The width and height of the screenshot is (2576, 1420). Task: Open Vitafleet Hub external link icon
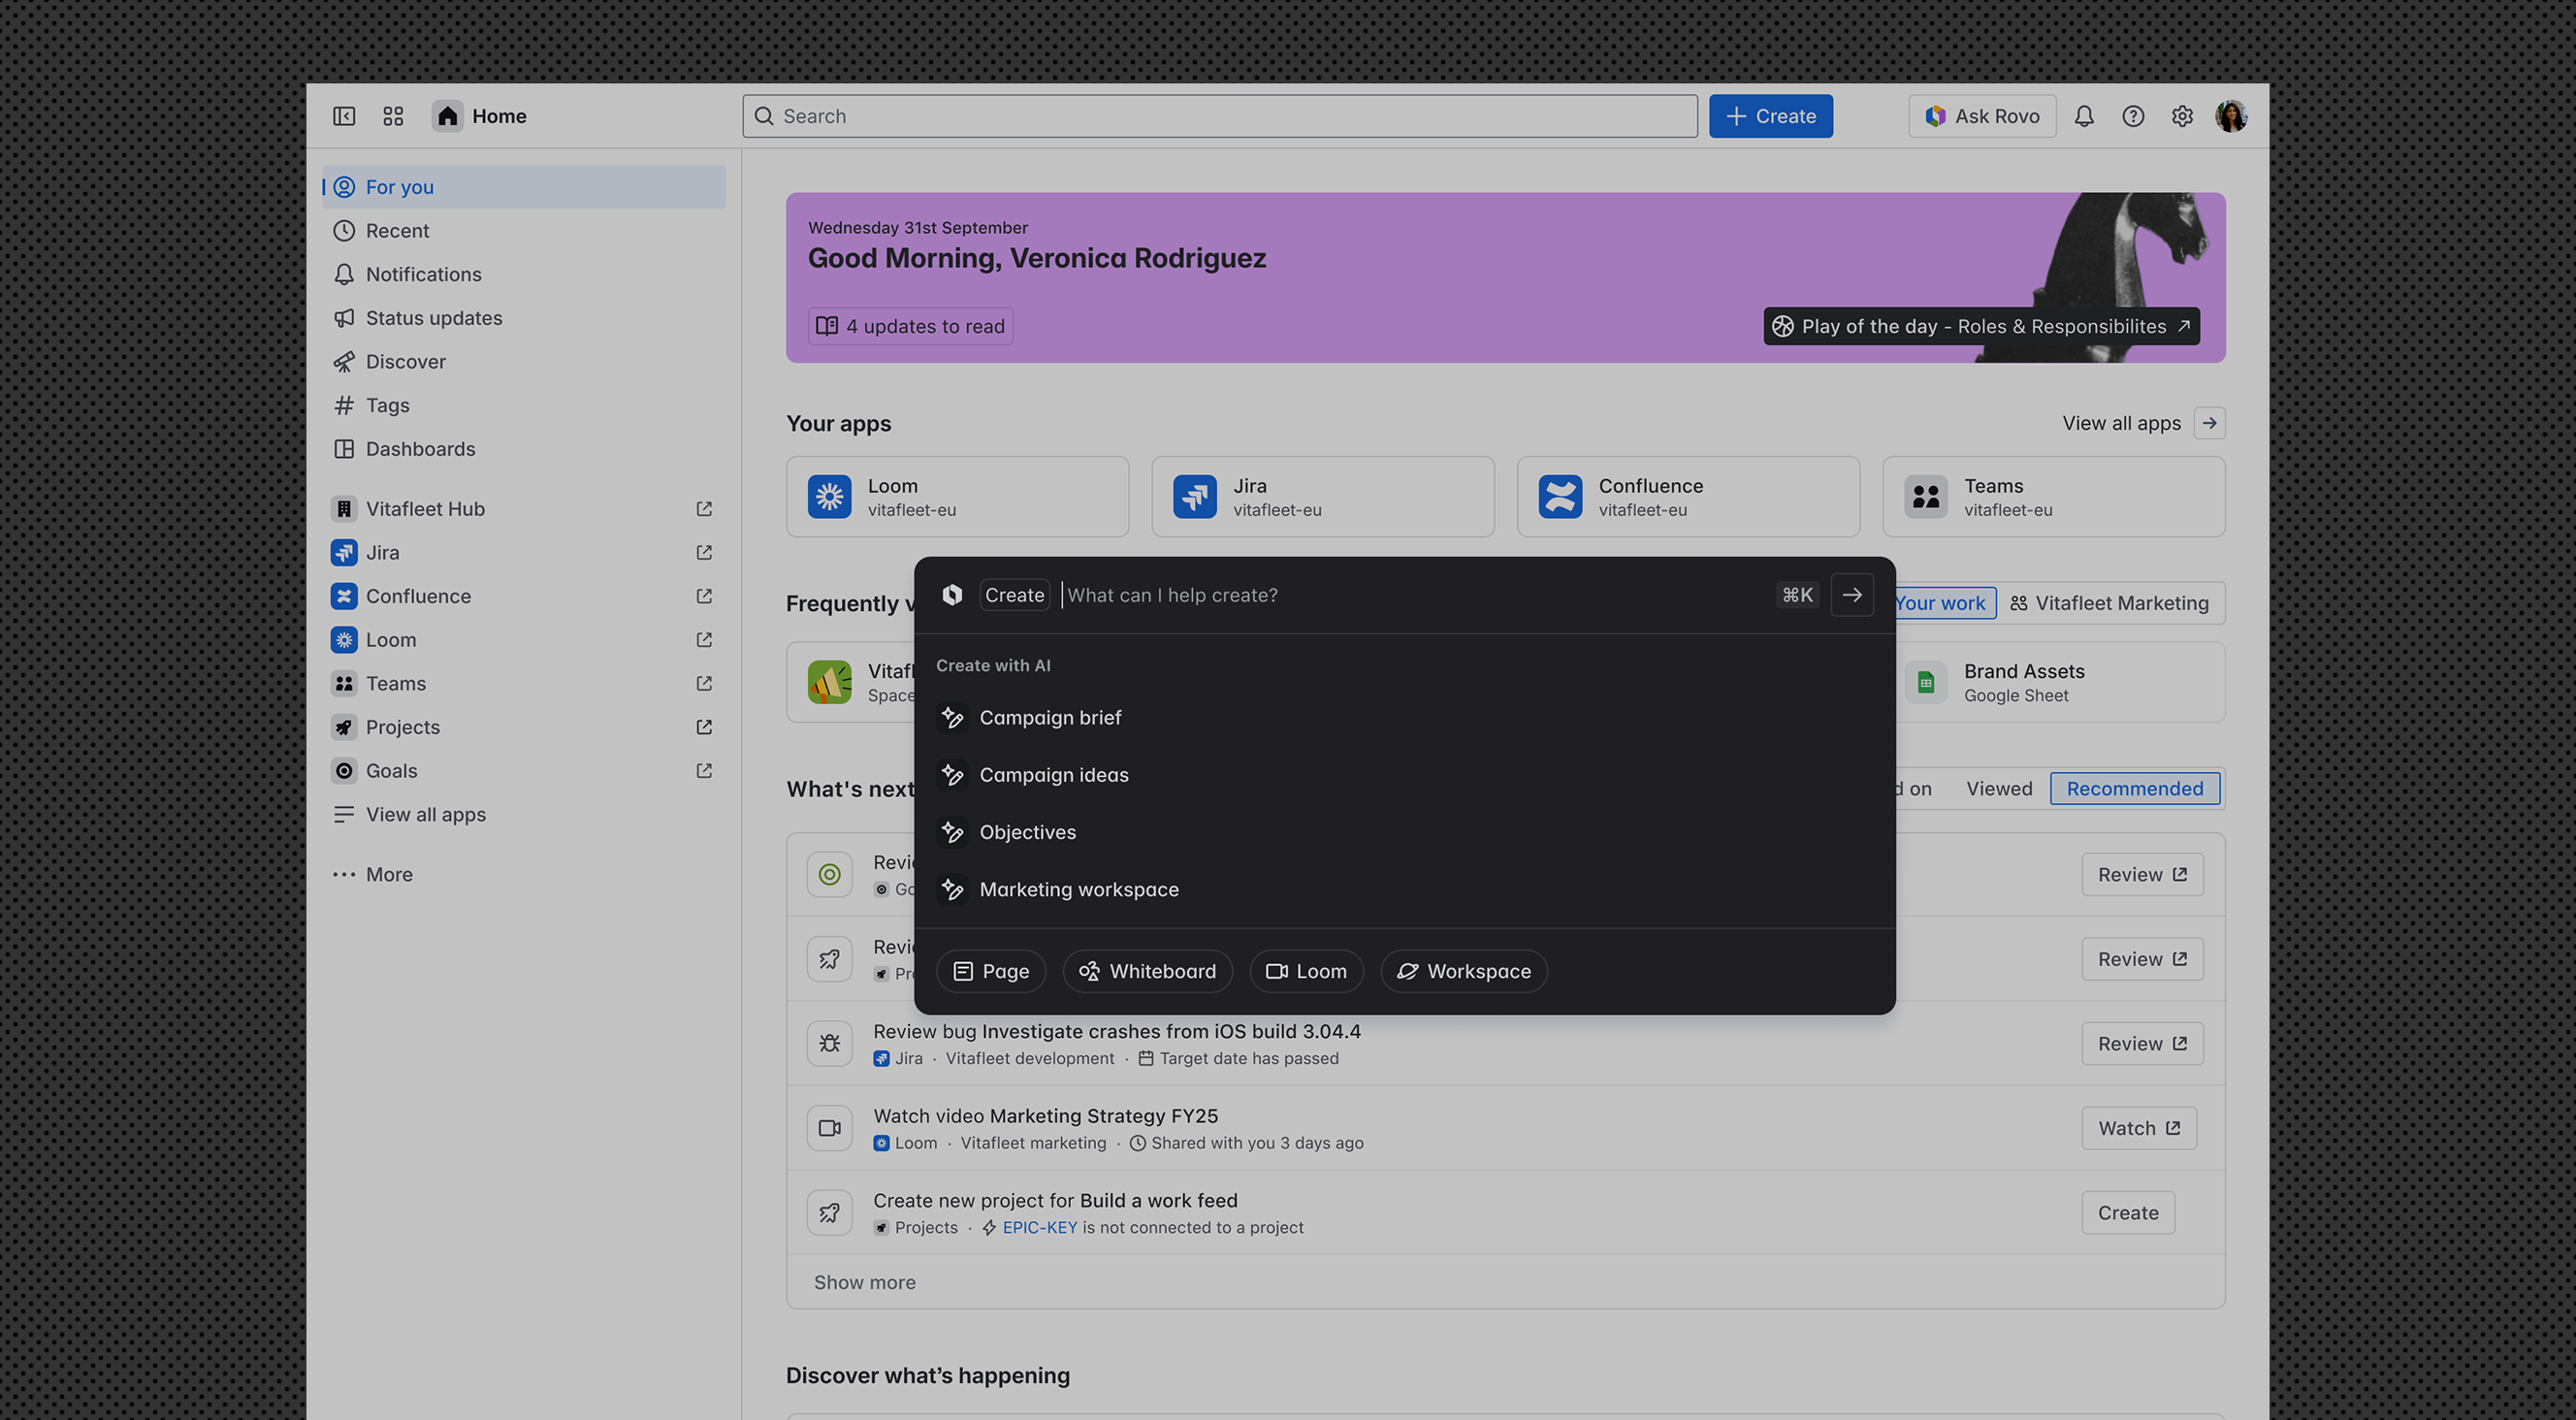pyautogui.click(x=704, y=509)
